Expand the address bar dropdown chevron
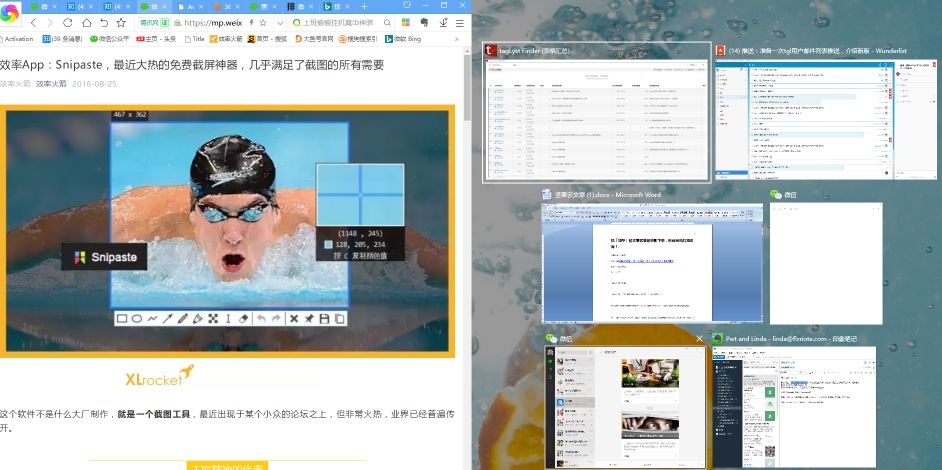 [279, 23]
